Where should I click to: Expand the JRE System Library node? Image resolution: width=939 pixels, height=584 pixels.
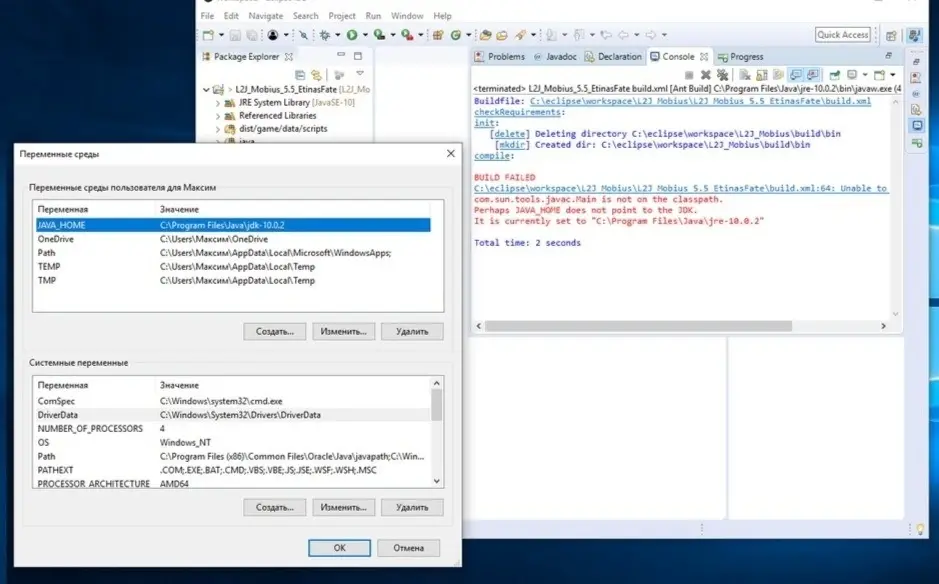[218, 102]
